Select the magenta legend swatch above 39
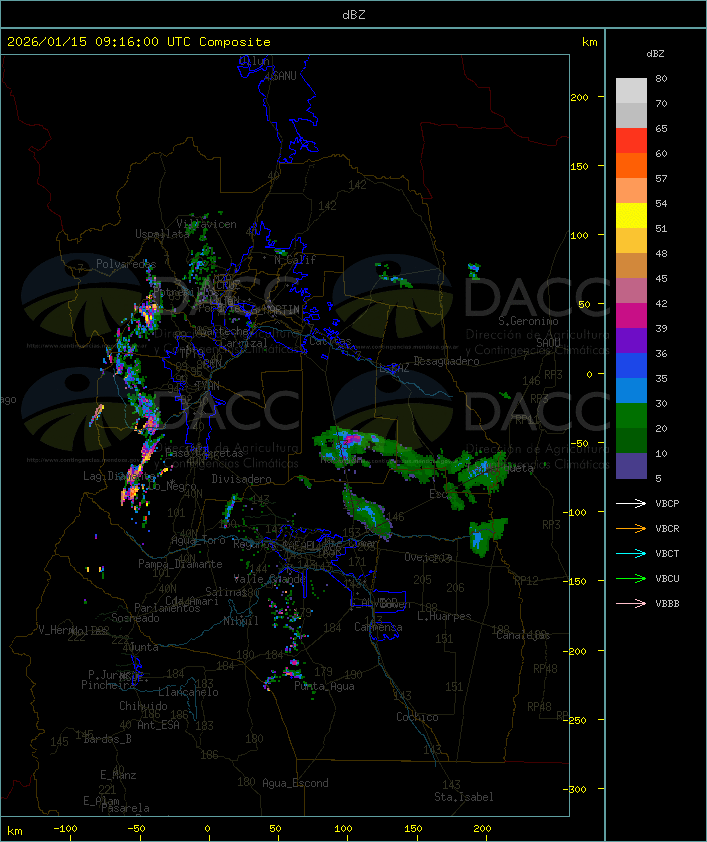 (x=631, y=316)
